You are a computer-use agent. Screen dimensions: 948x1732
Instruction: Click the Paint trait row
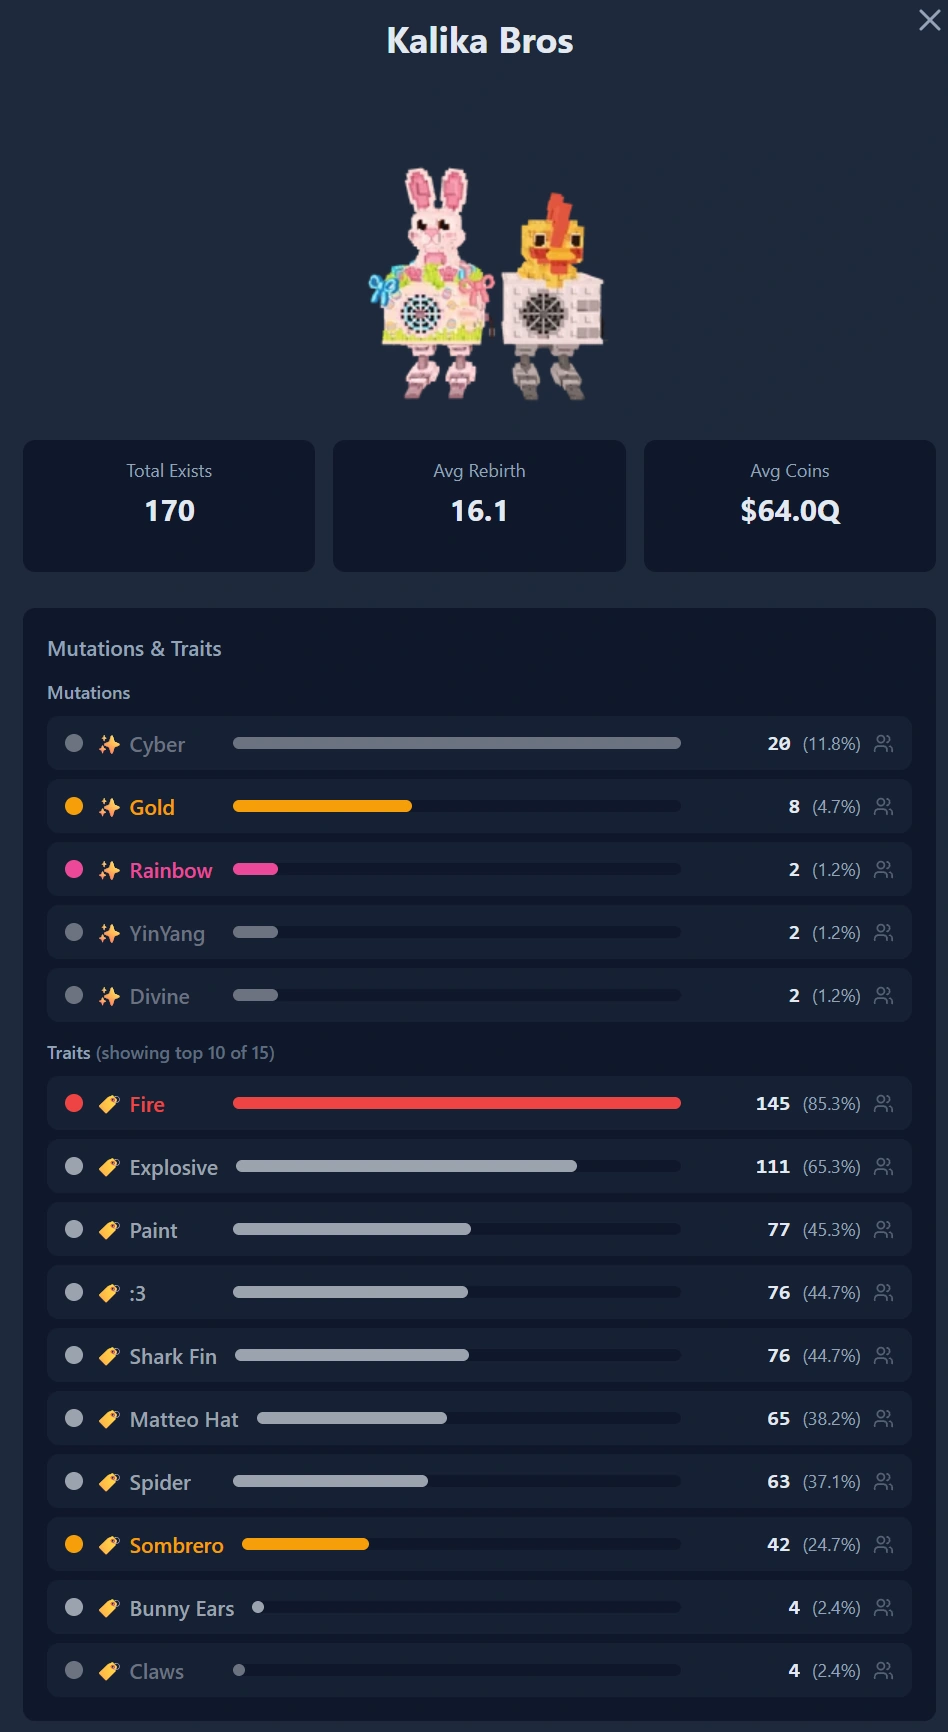(479, 1230)
